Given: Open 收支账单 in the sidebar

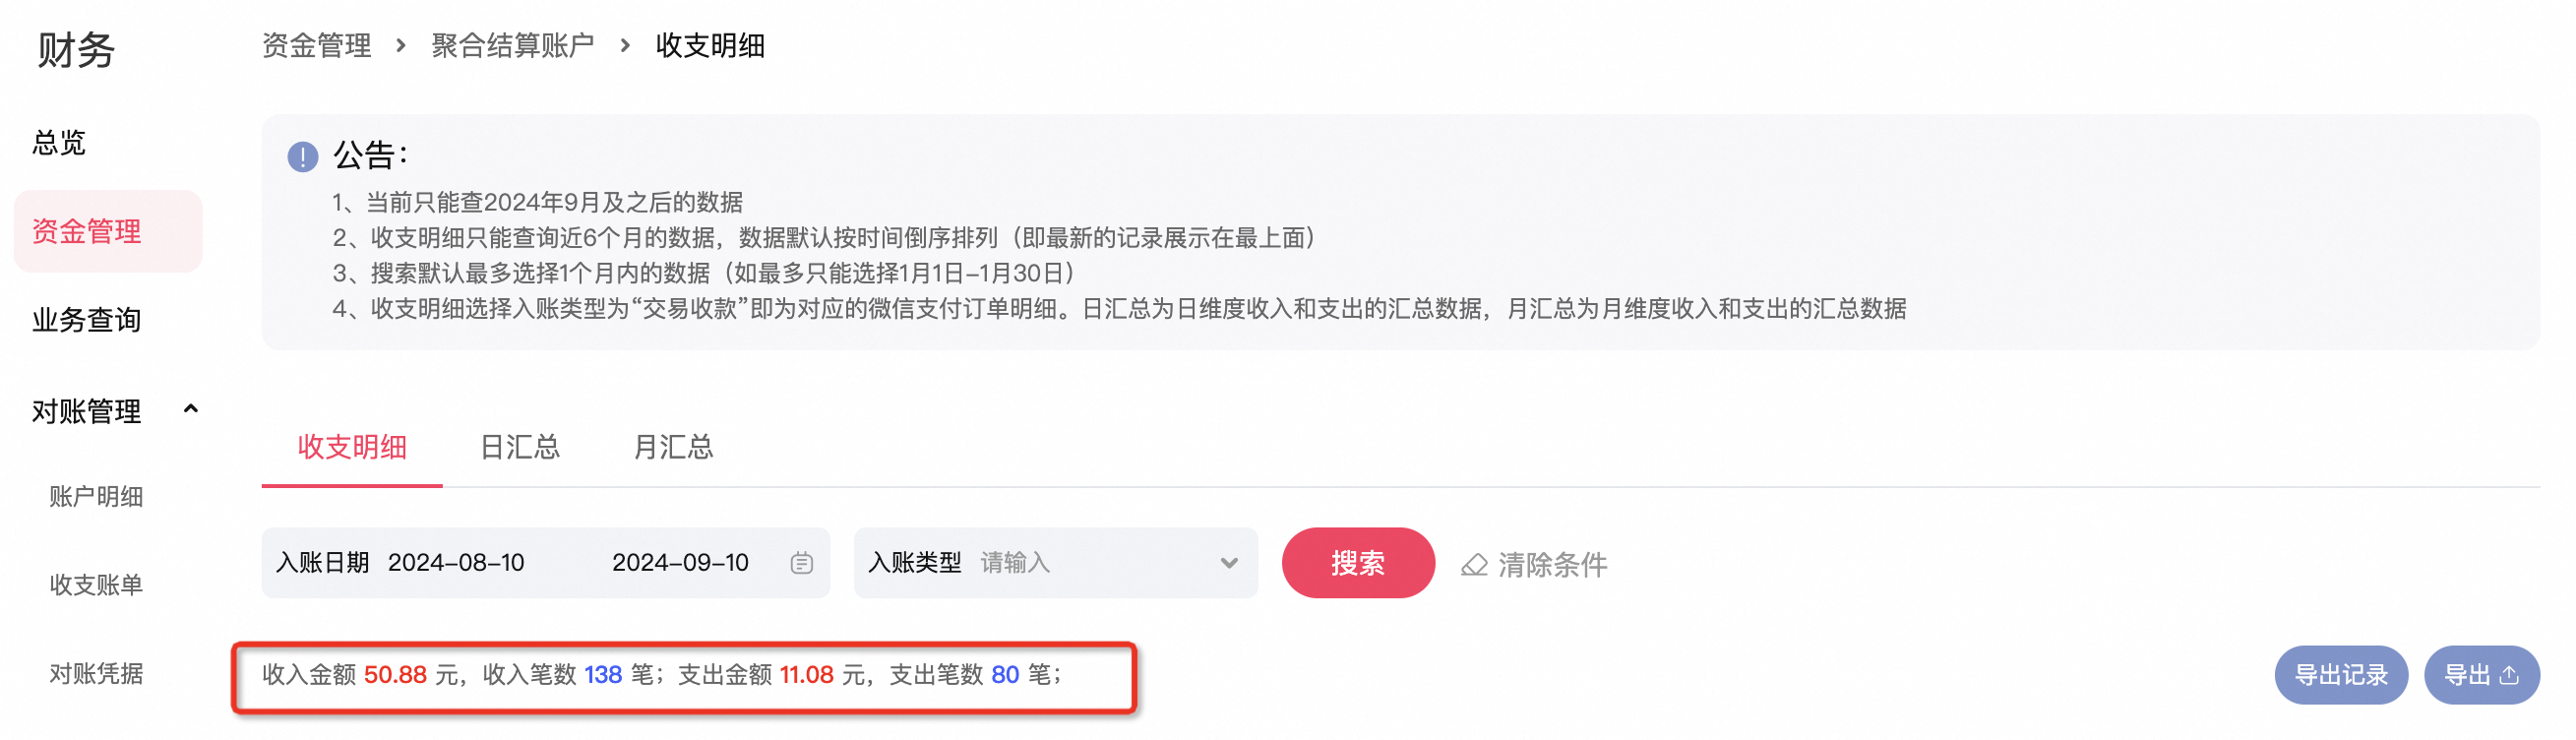Looking at the screenshot, I should coord(95,584).
